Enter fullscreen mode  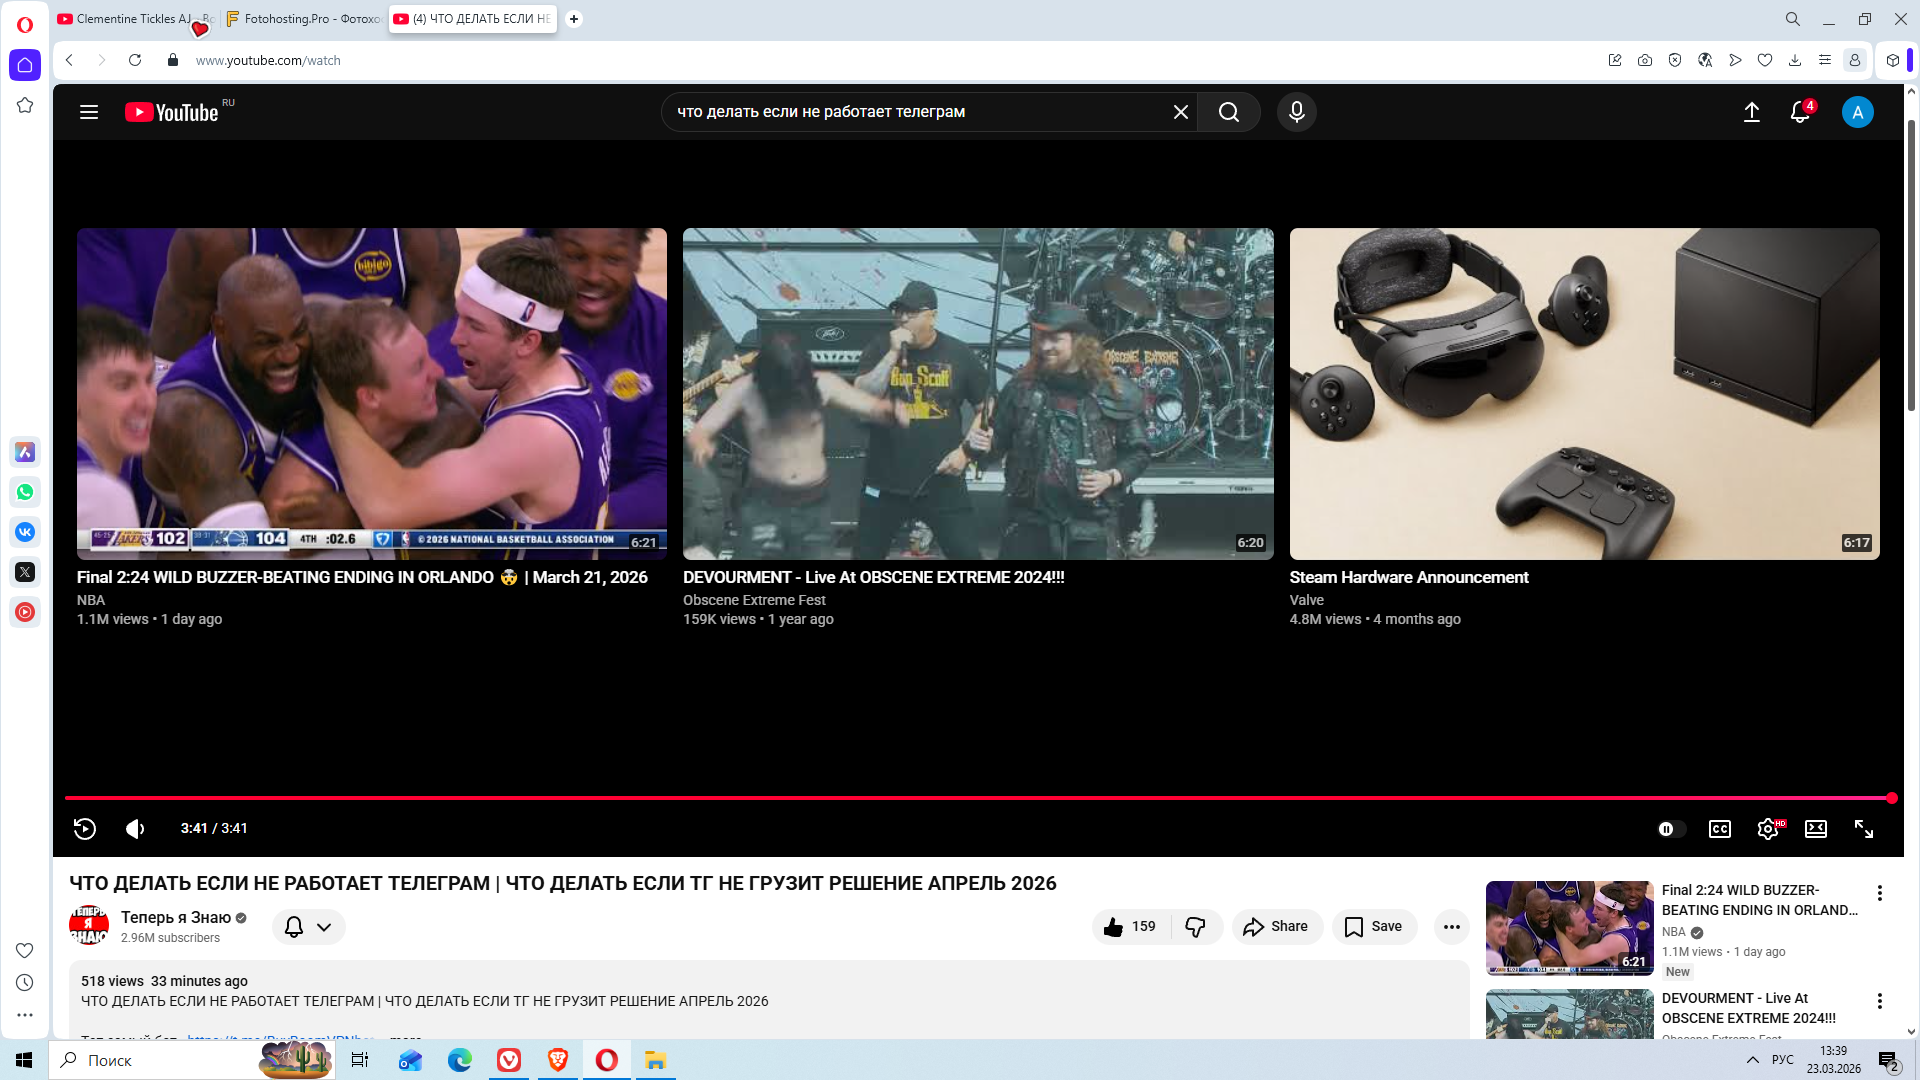coord(1863,829)
